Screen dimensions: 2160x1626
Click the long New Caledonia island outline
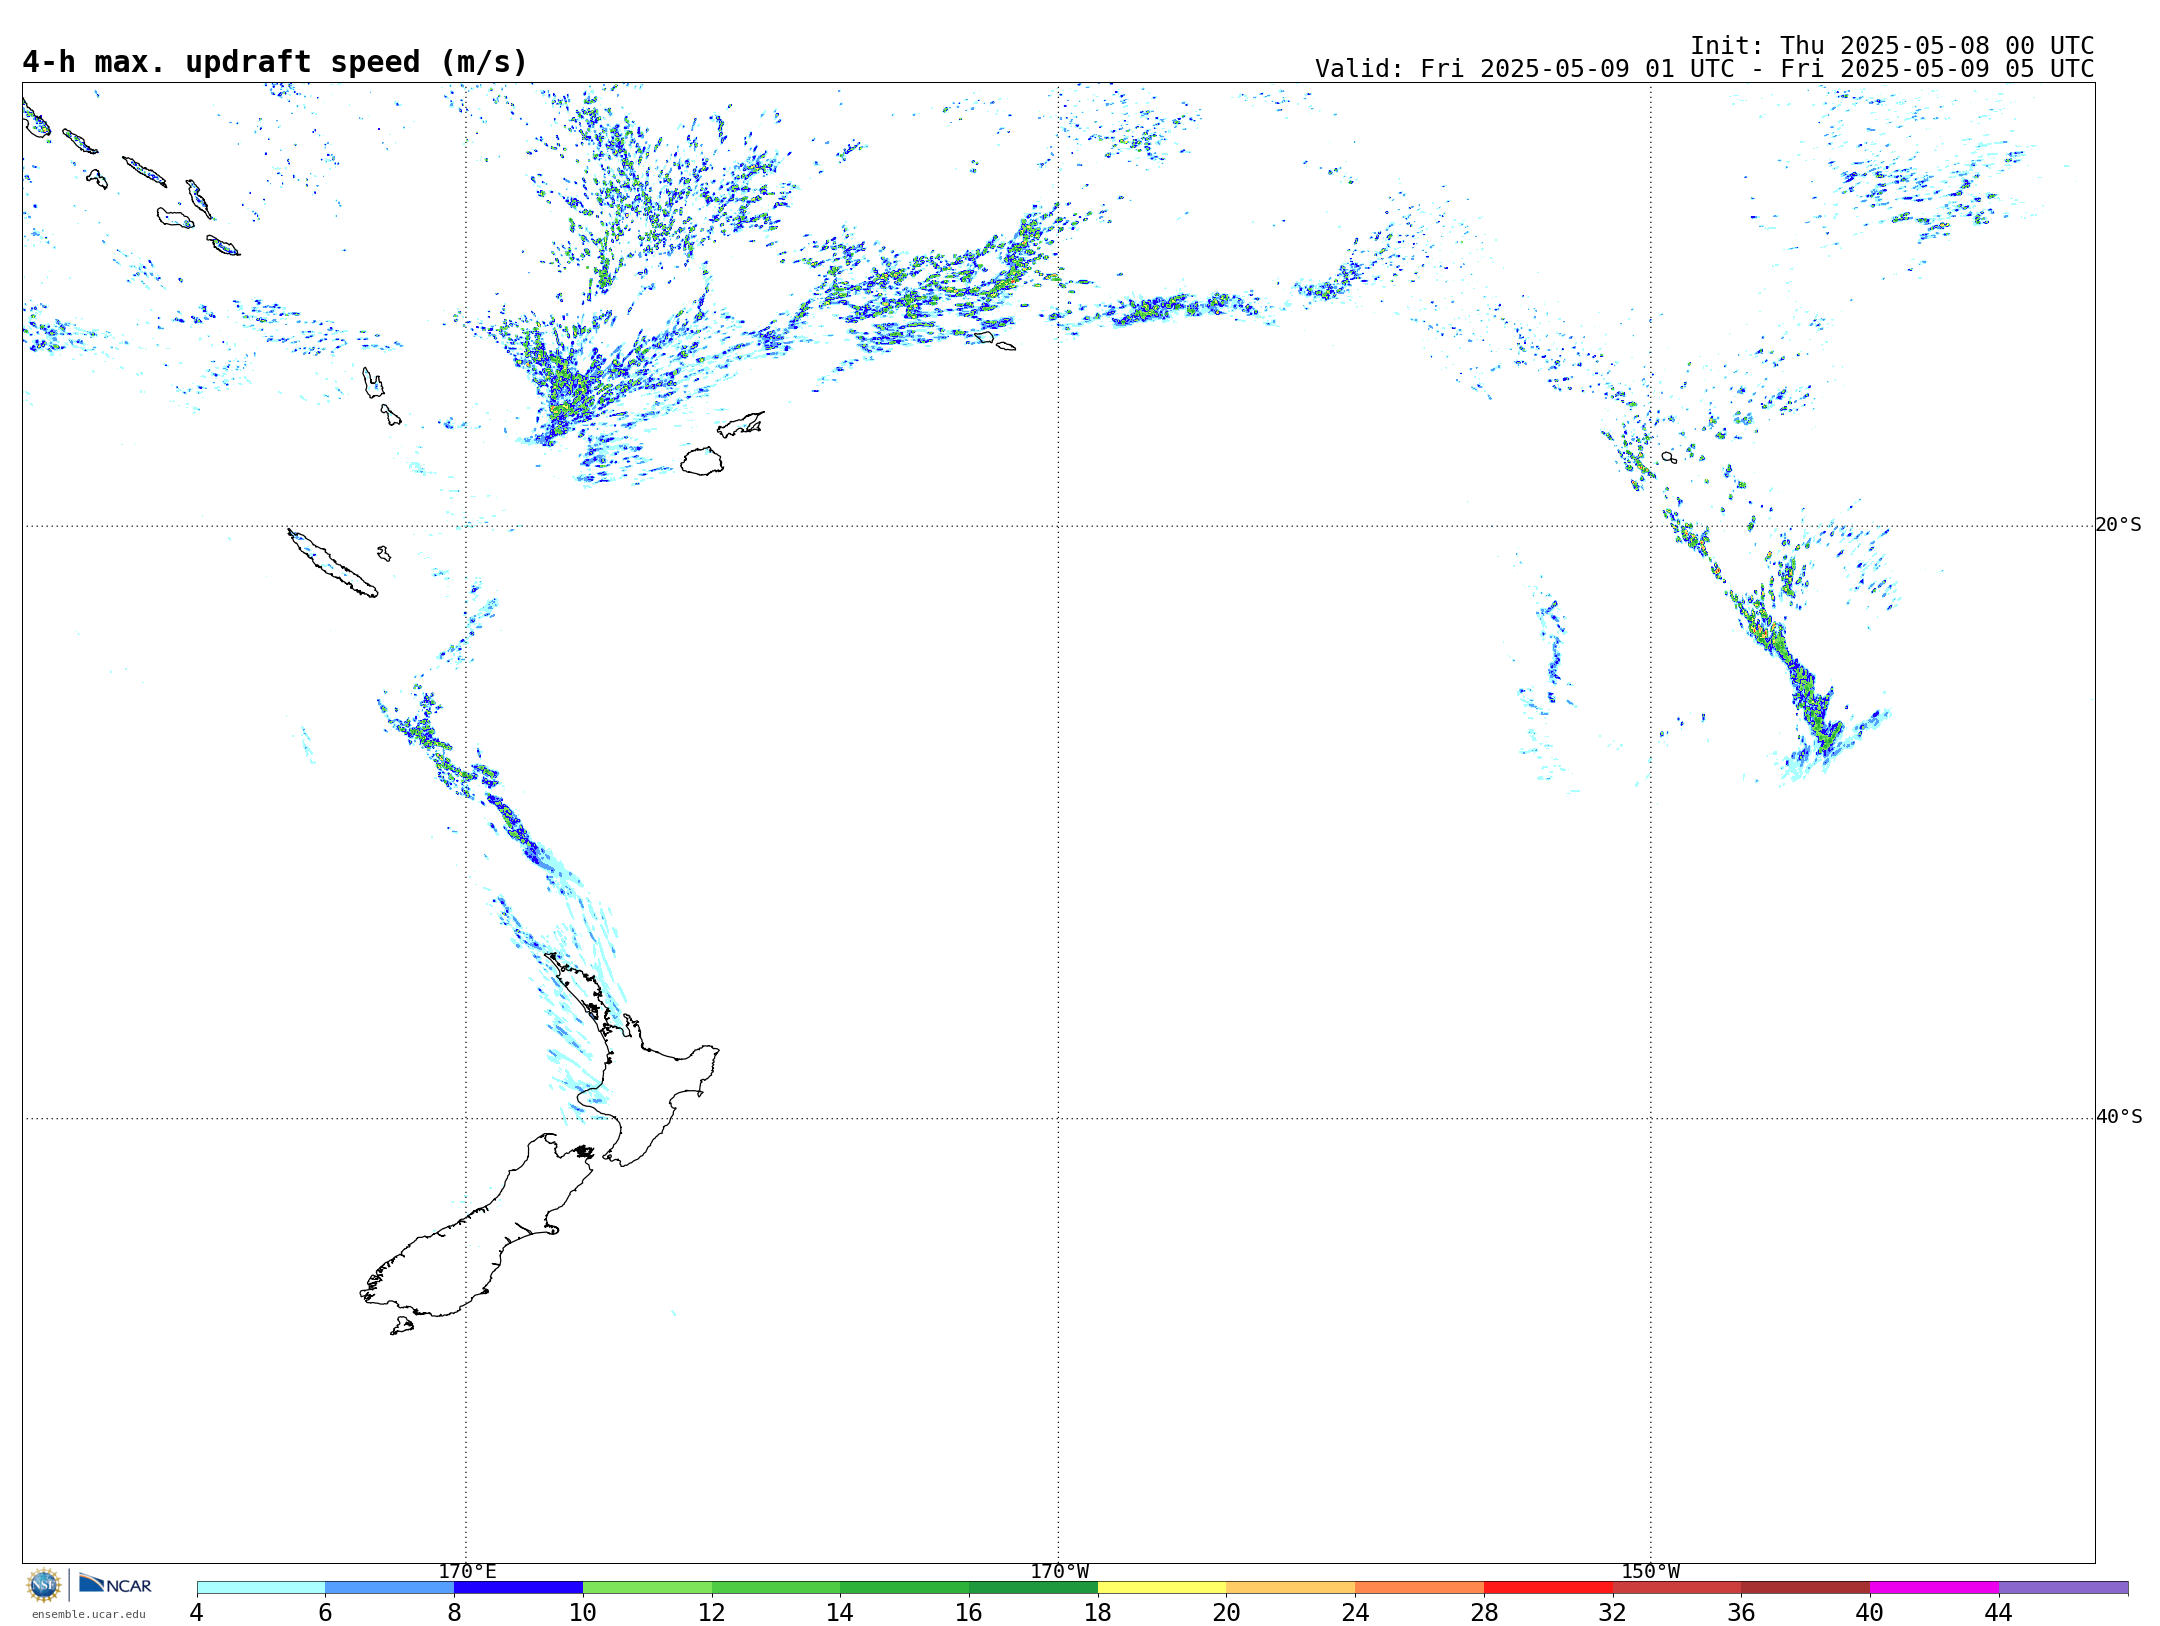[332, 563]
